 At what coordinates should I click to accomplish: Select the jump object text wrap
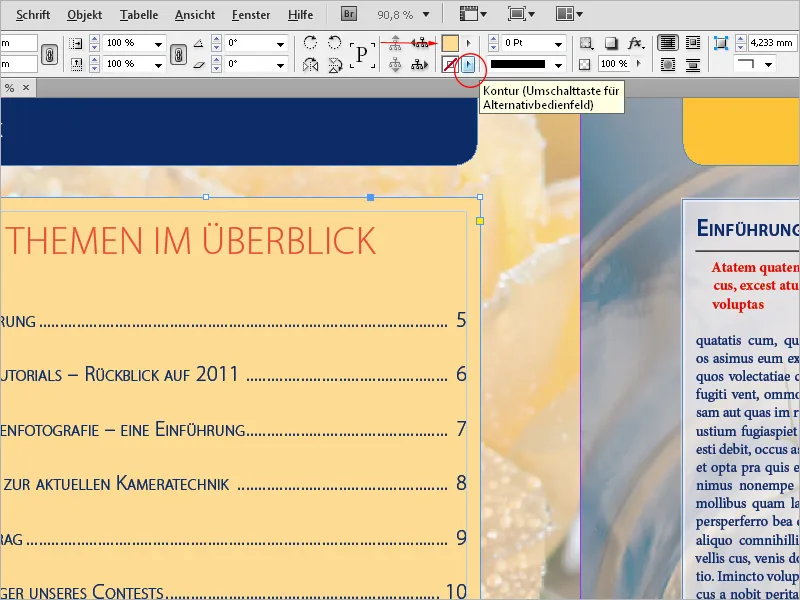(x=693, y=65)
